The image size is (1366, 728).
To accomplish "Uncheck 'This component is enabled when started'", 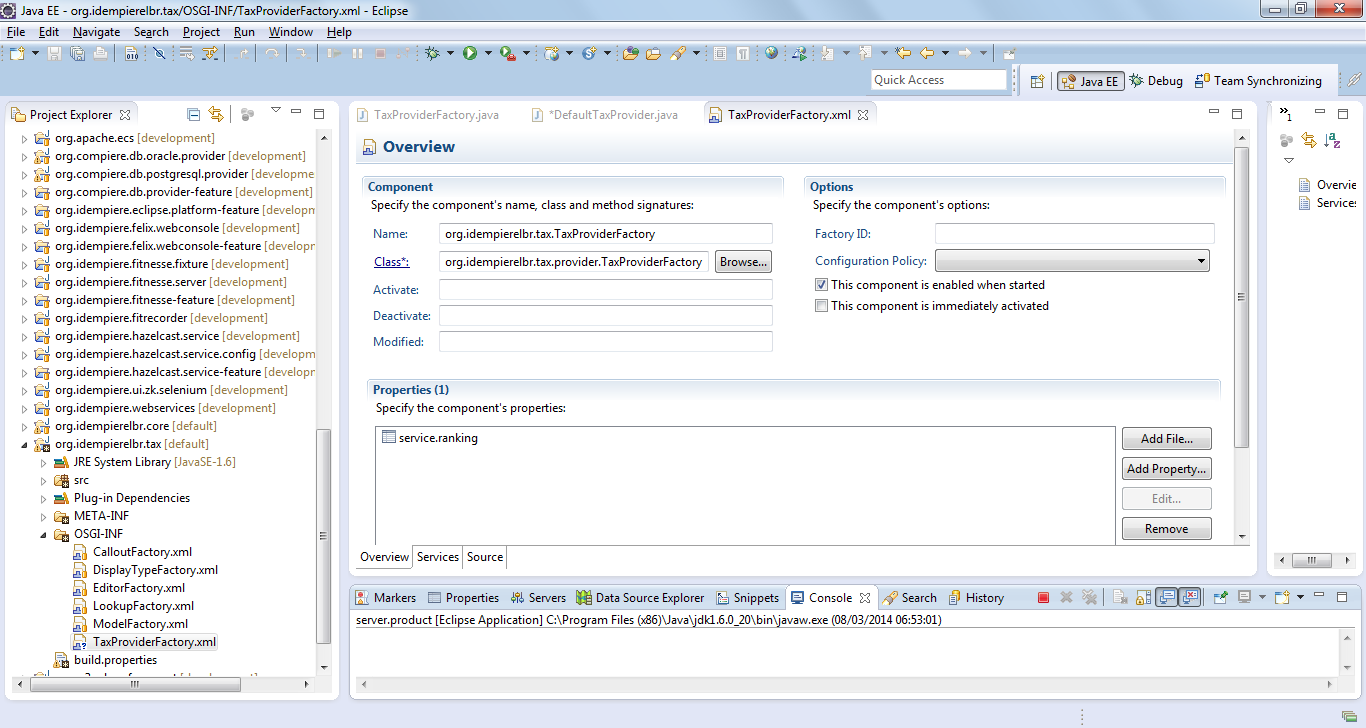I will [822, 285].
